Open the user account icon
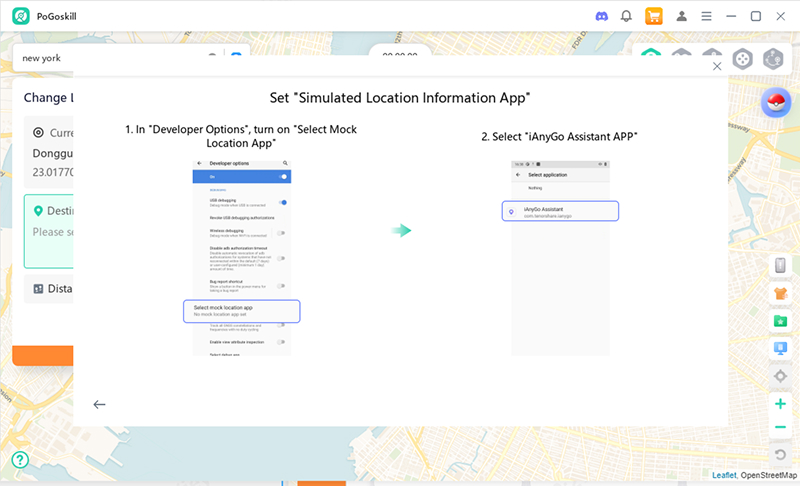Image resolution: width=800 pixels, height=486 pixels. tap(681, 16)
